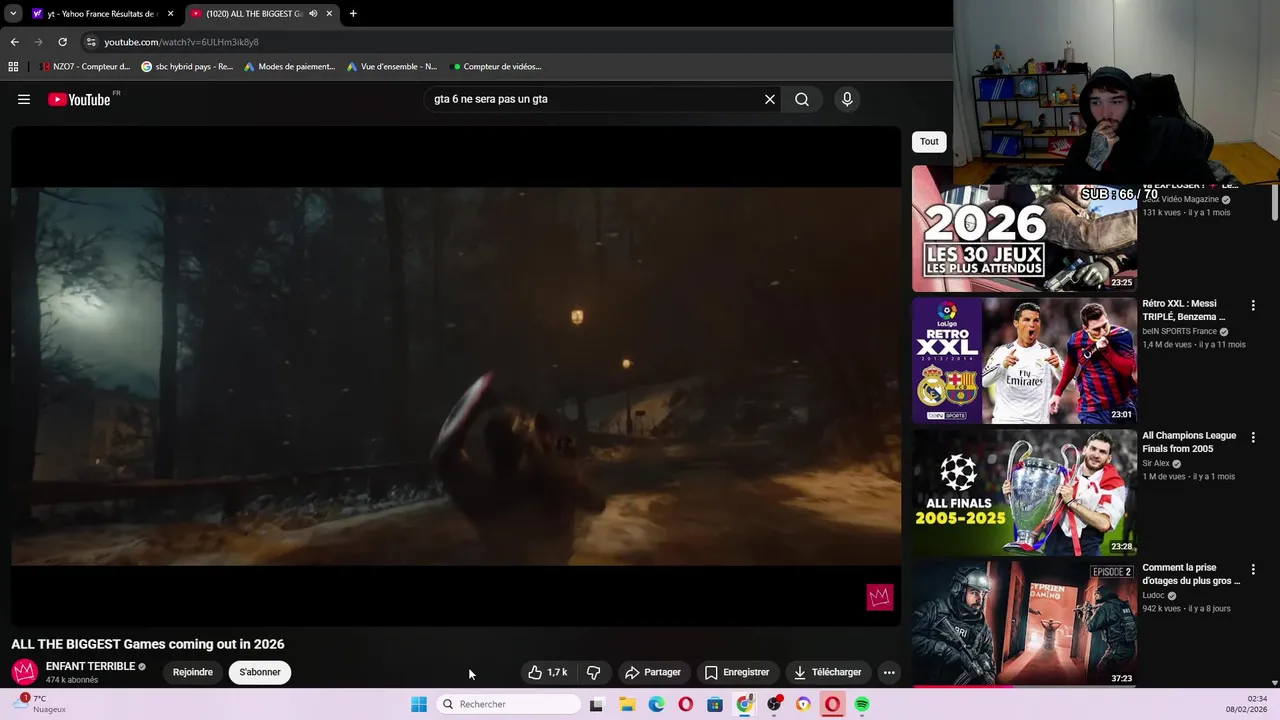Open the ENFANT TERRIBLE channel avatar
The image size is (1280, 720).
25,672
